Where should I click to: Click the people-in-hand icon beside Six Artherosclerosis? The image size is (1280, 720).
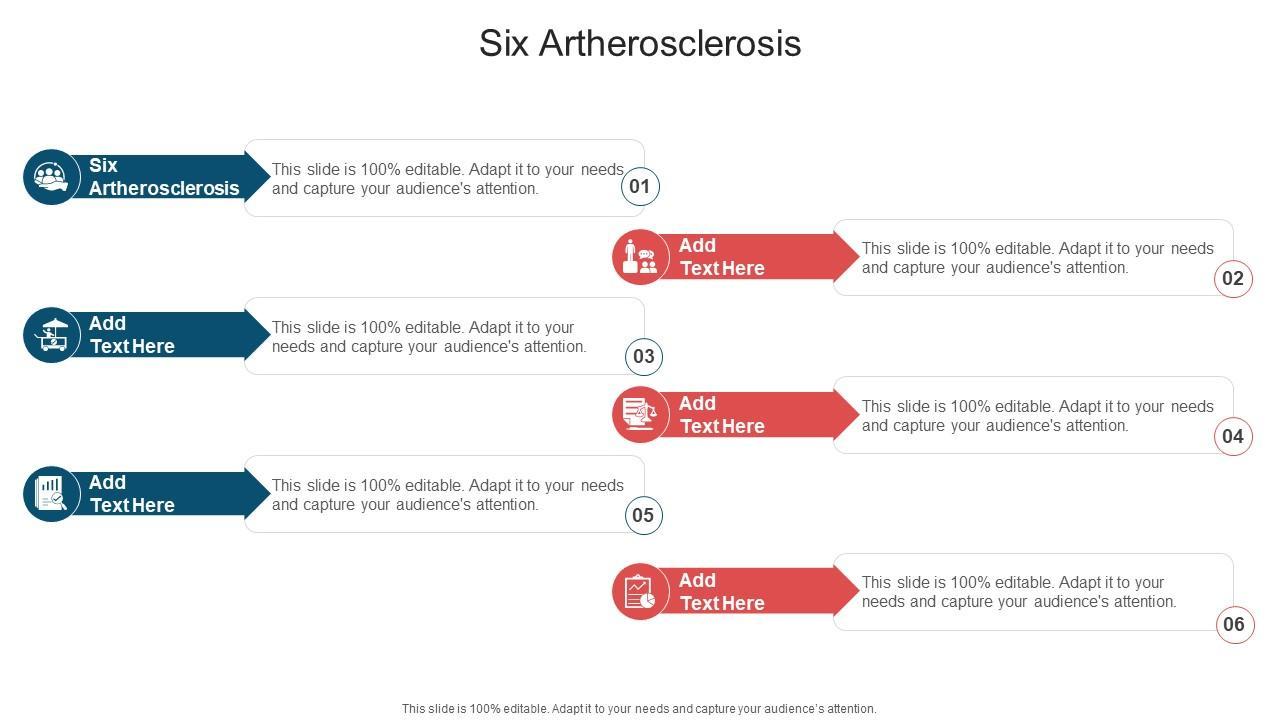51,177
